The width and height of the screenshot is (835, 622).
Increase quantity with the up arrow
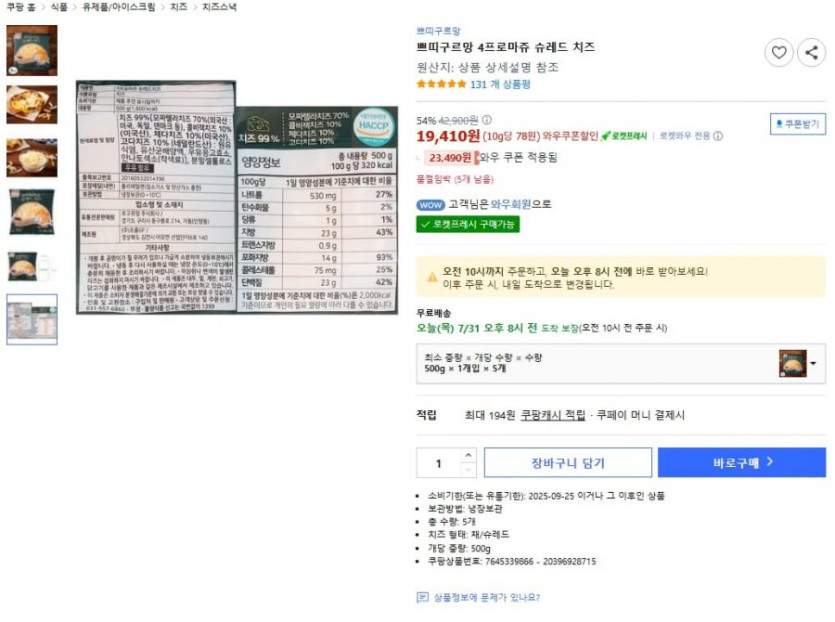pyautogui.click(x=468, y=455)
